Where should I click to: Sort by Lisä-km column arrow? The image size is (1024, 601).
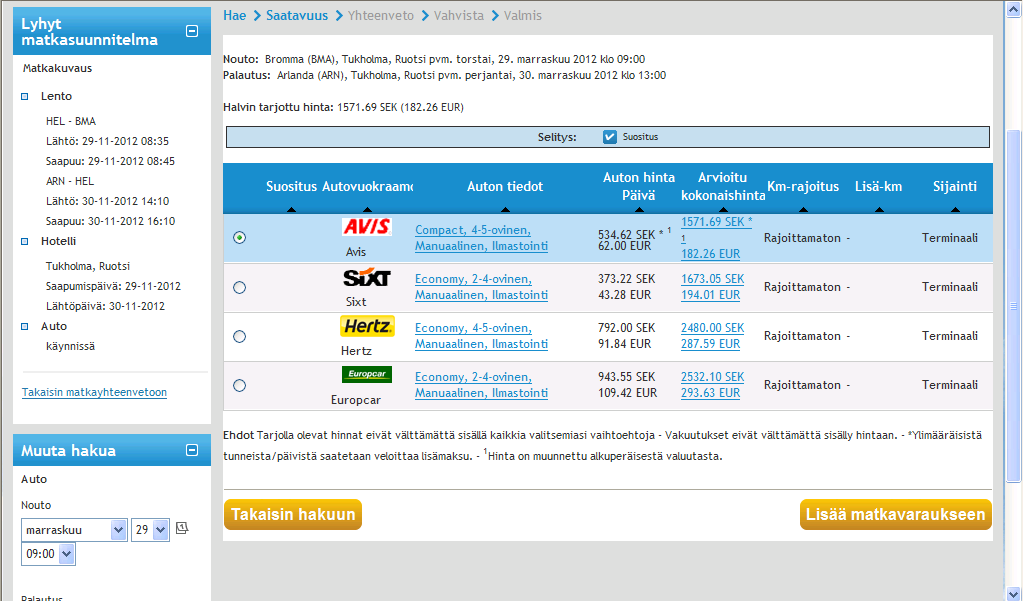(x=879, y=210)
